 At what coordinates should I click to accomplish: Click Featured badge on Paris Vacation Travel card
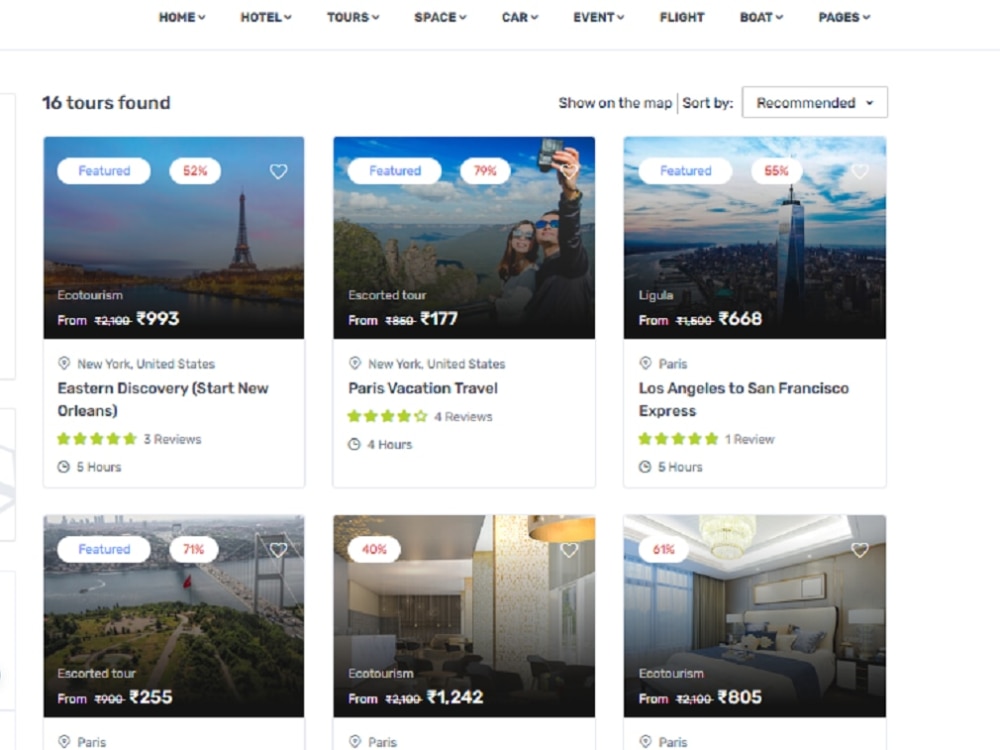point(395,171)
